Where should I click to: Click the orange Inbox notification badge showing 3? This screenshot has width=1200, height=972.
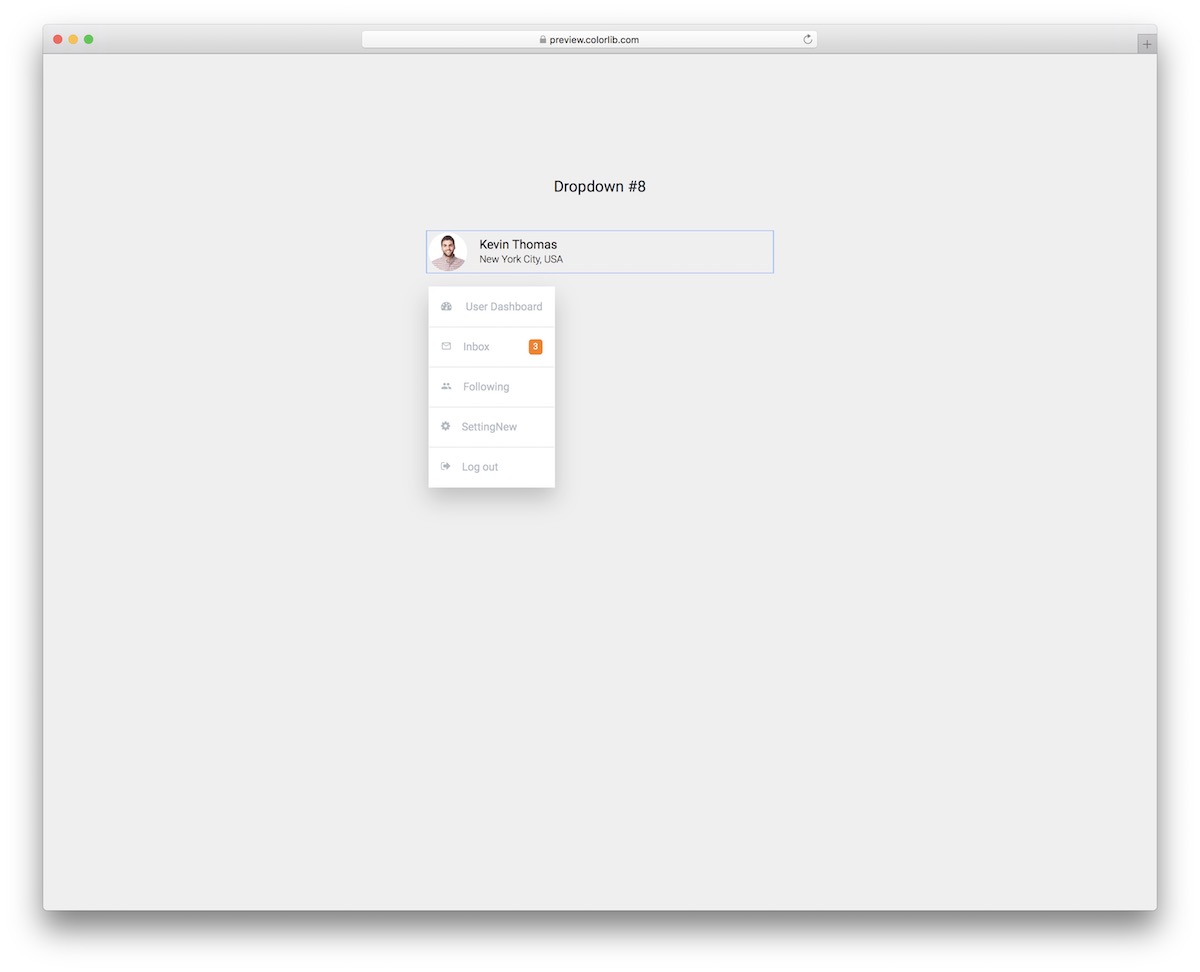tap(535, 346)
